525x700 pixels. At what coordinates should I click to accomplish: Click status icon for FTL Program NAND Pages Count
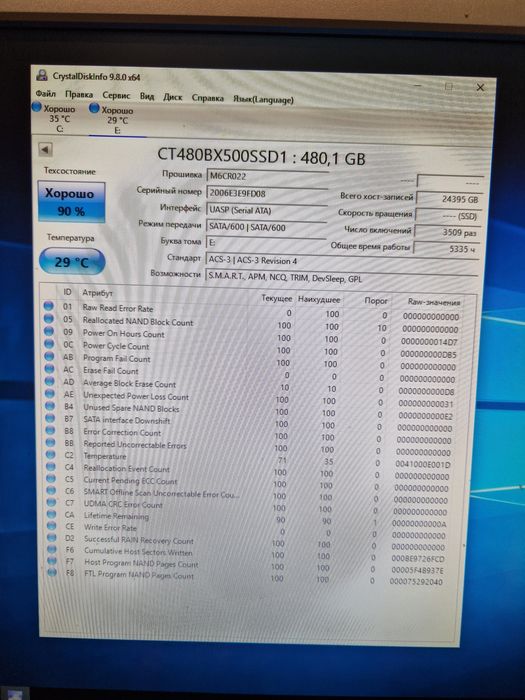[53, 572]
